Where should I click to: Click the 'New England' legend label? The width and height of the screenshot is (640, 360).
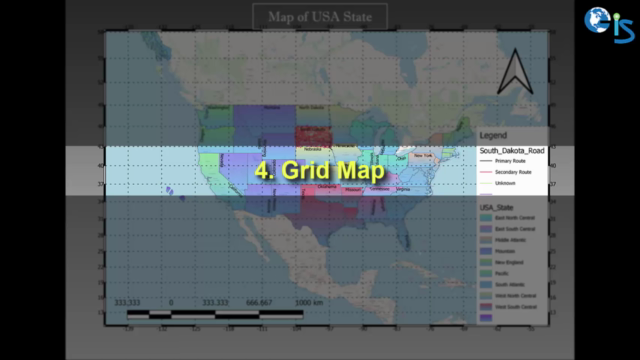509,262
